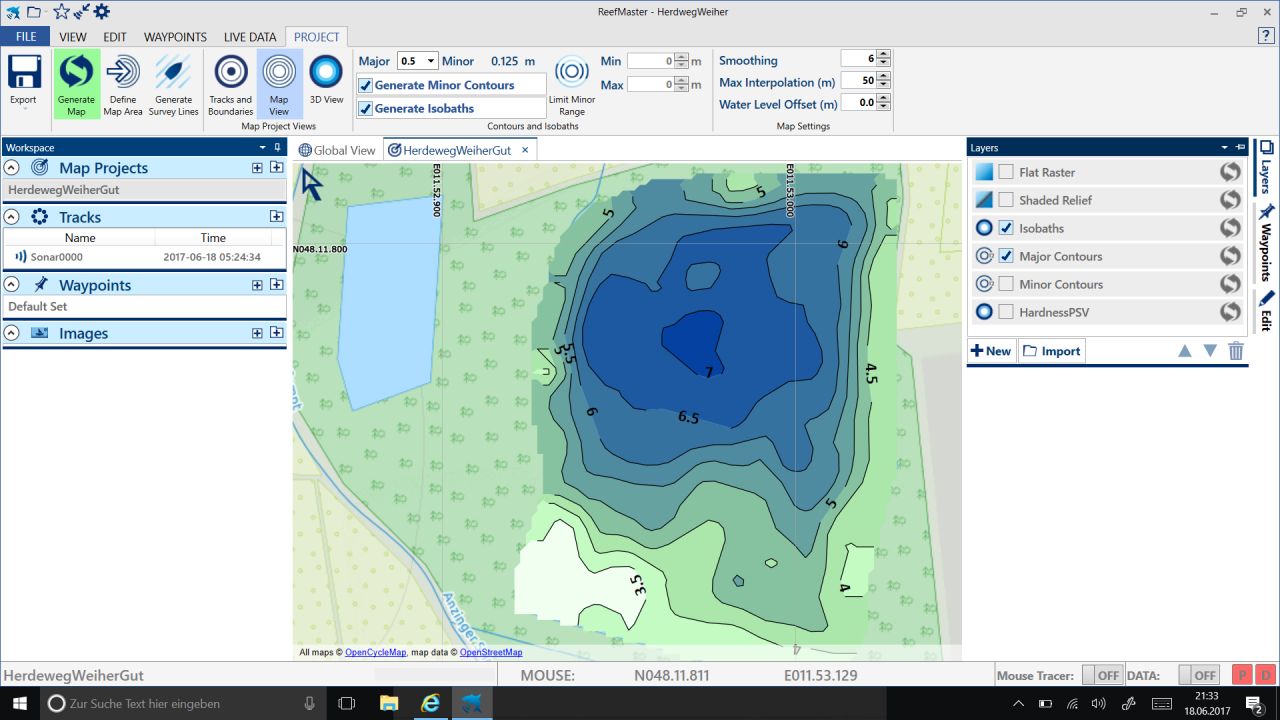Open the OpenStreetMap attribution link
The image size is (1280, 720).
[490, 652]
